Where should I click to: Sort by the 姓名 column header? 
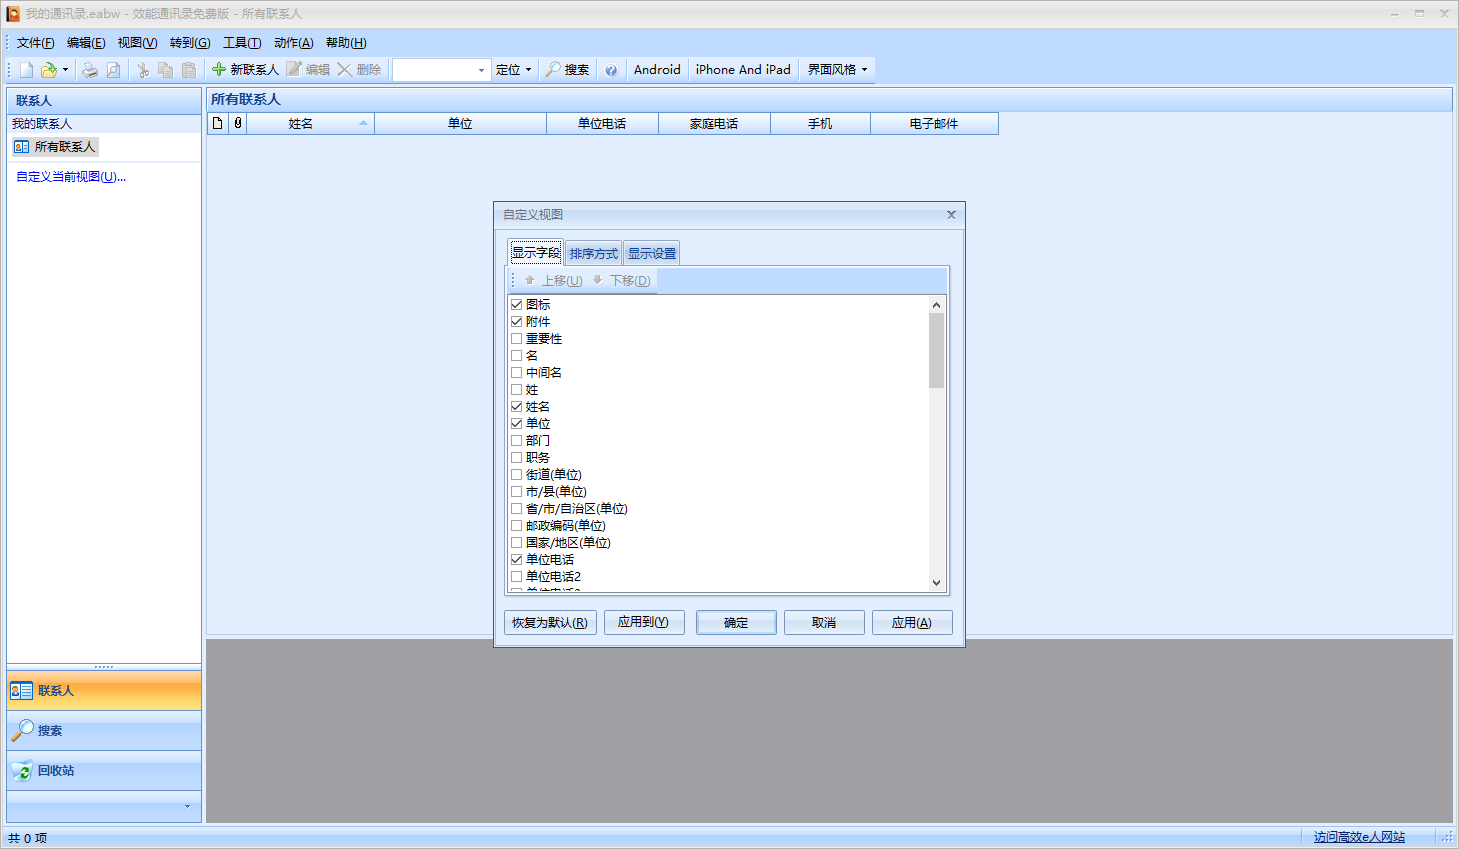click(311, 124)
